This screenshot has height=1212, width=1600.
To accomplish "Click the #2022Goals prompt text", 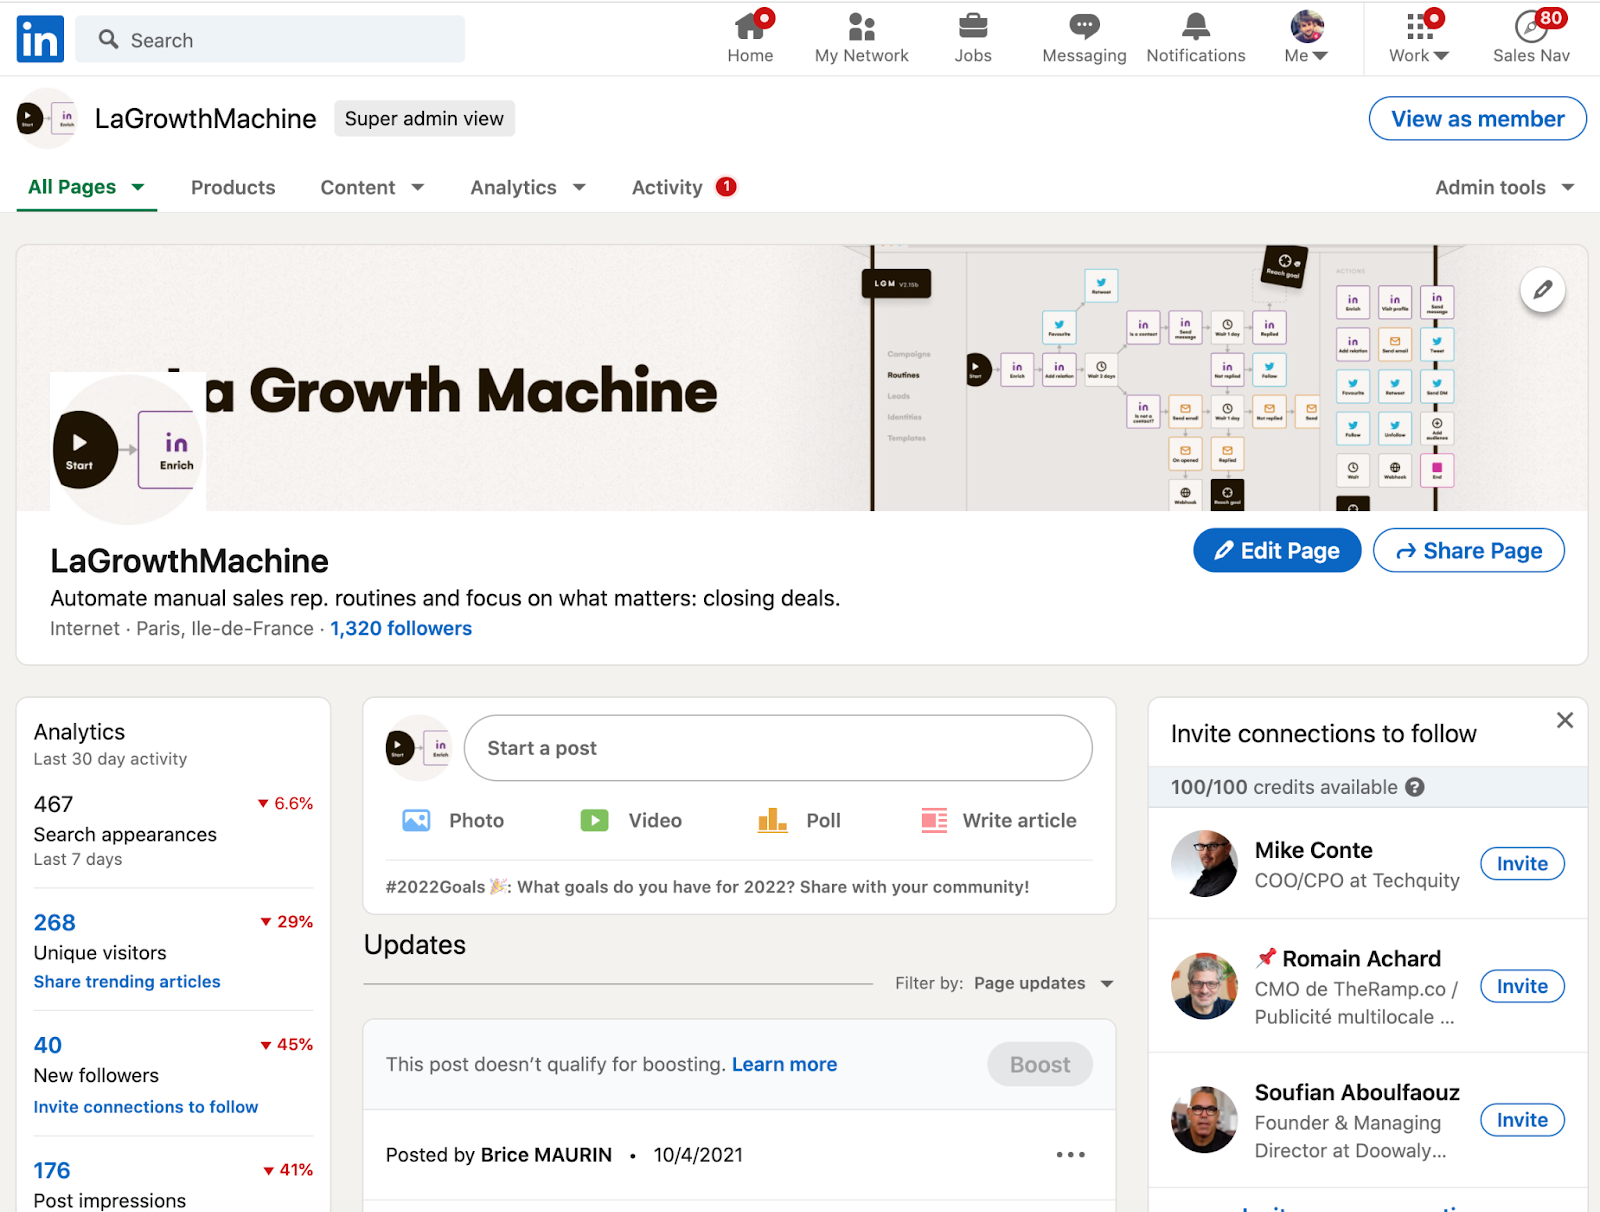I will coord(707,887).
